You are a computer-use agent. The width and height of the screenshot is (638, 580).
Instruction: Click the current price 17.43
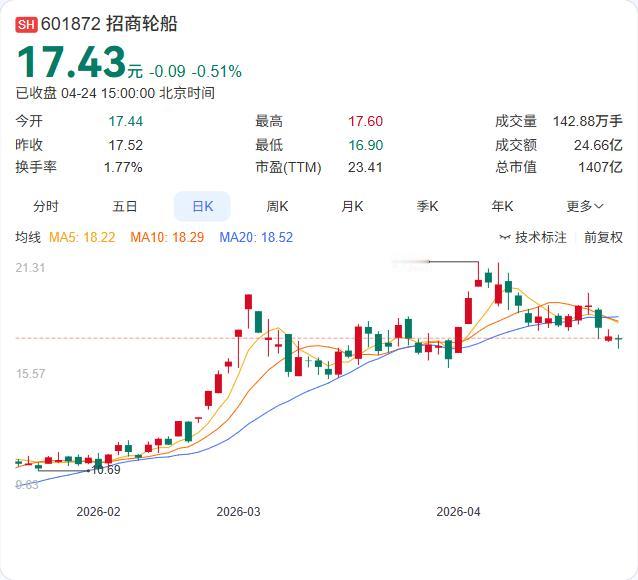(x=71, y=62)
